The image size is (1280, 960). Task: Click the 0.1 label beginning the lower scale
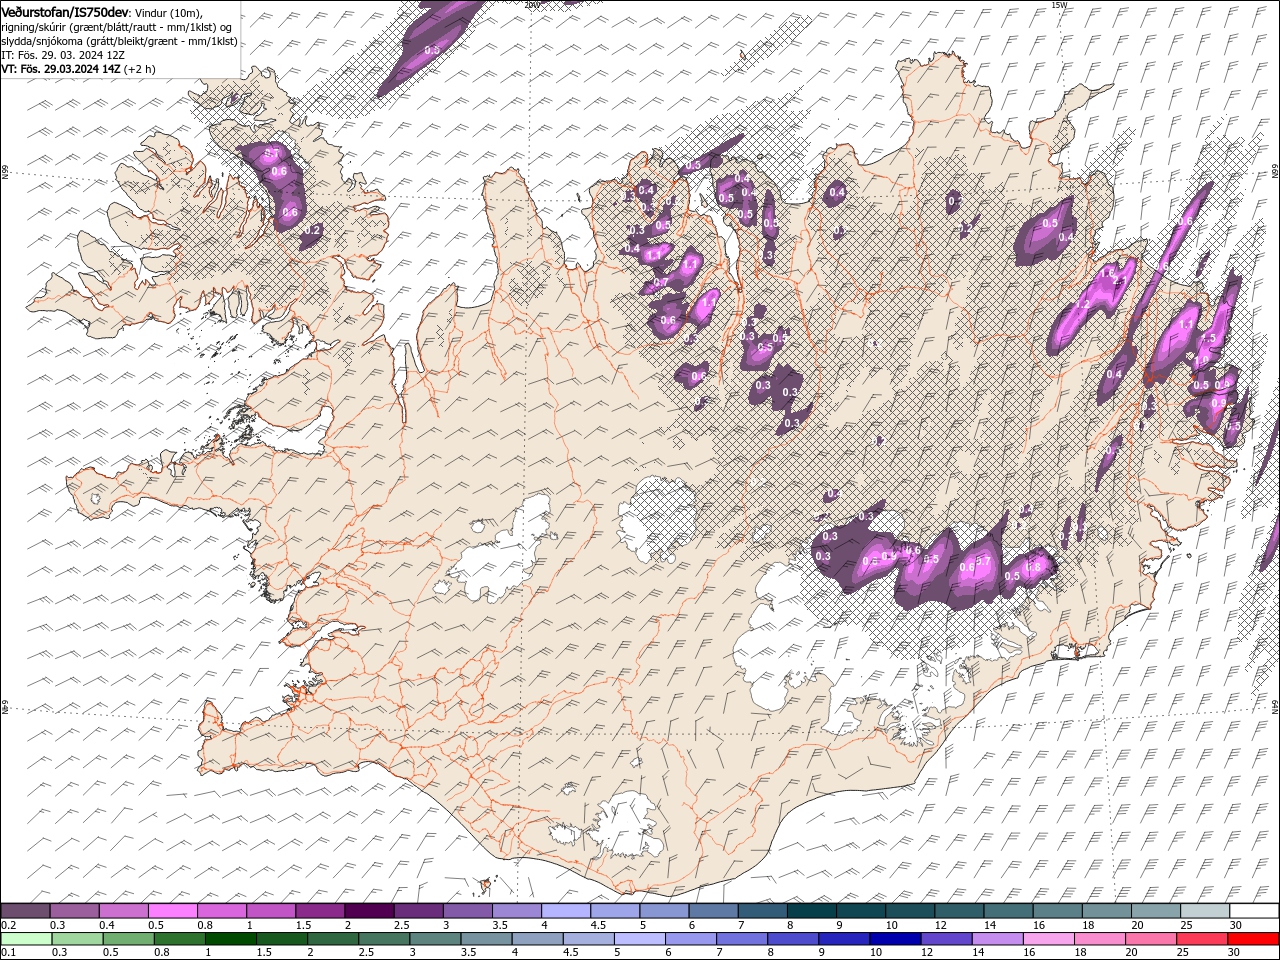[x=8, y=953]
